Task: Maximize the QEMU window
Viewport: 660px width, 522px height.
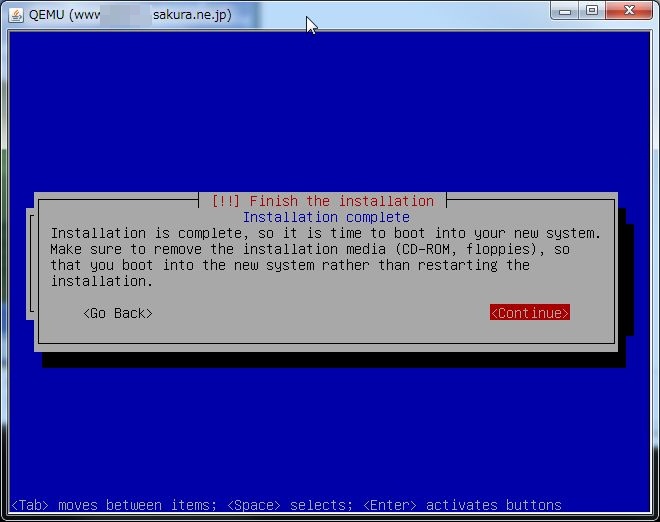Action: (x=592, y=11)
